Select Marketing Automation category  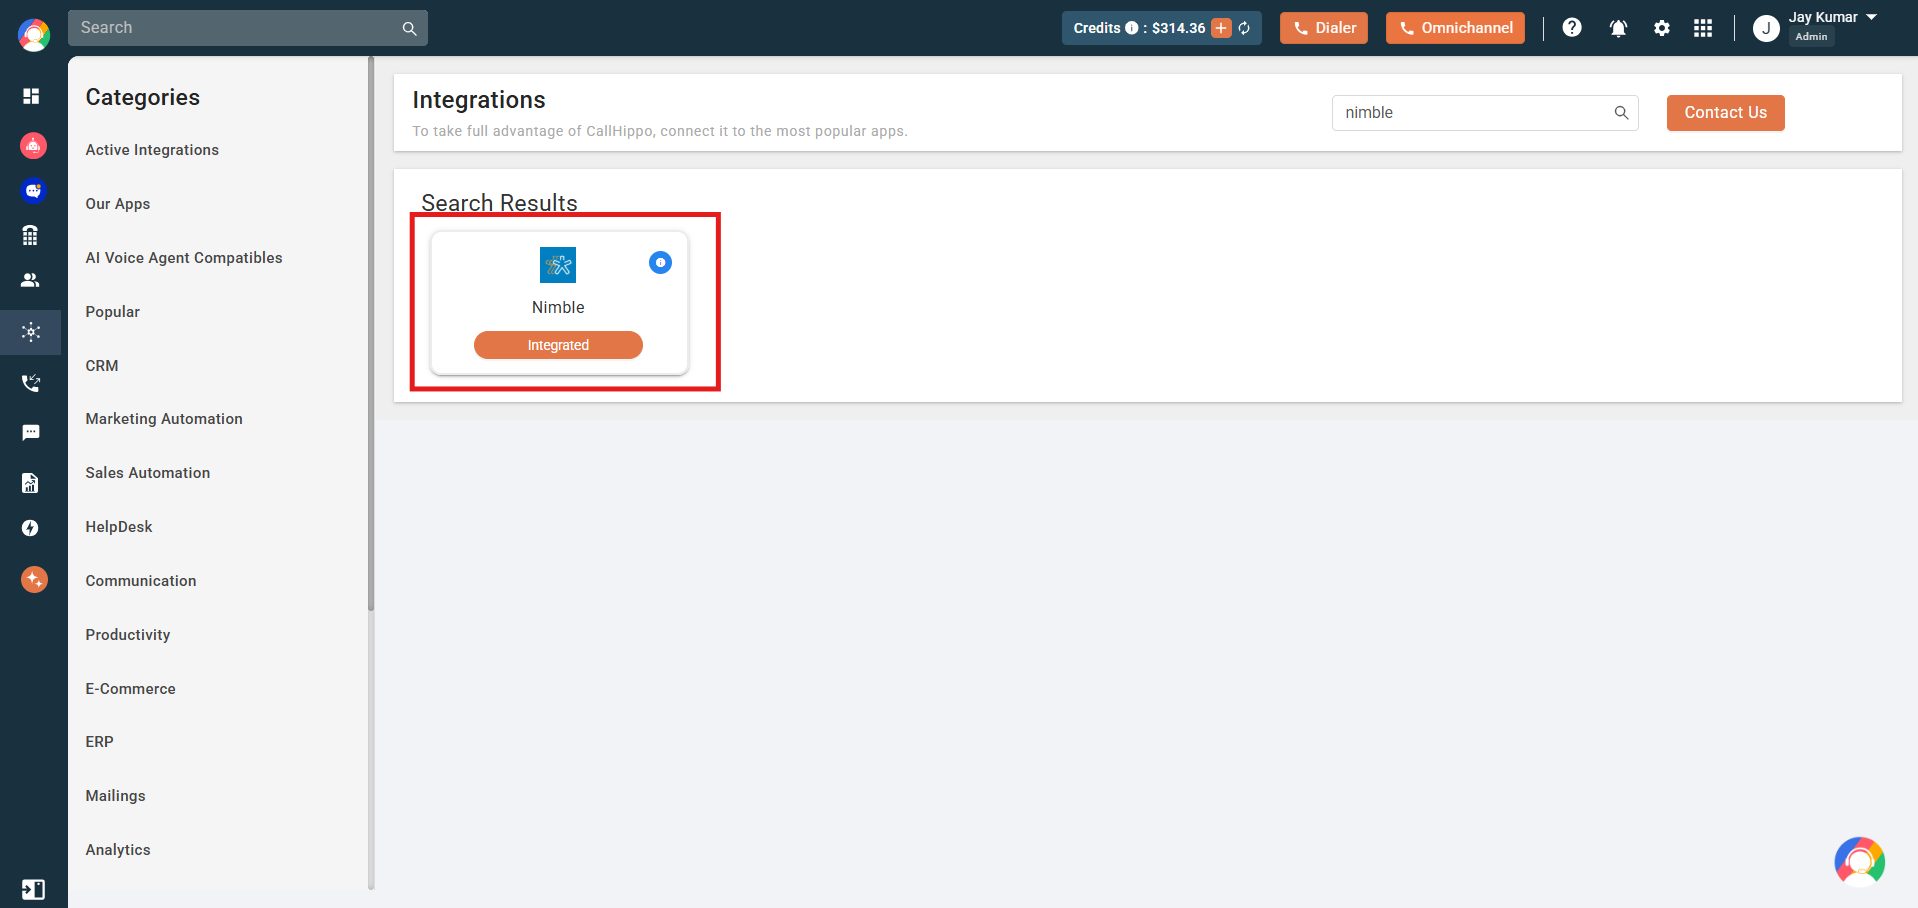coord(164,419)
